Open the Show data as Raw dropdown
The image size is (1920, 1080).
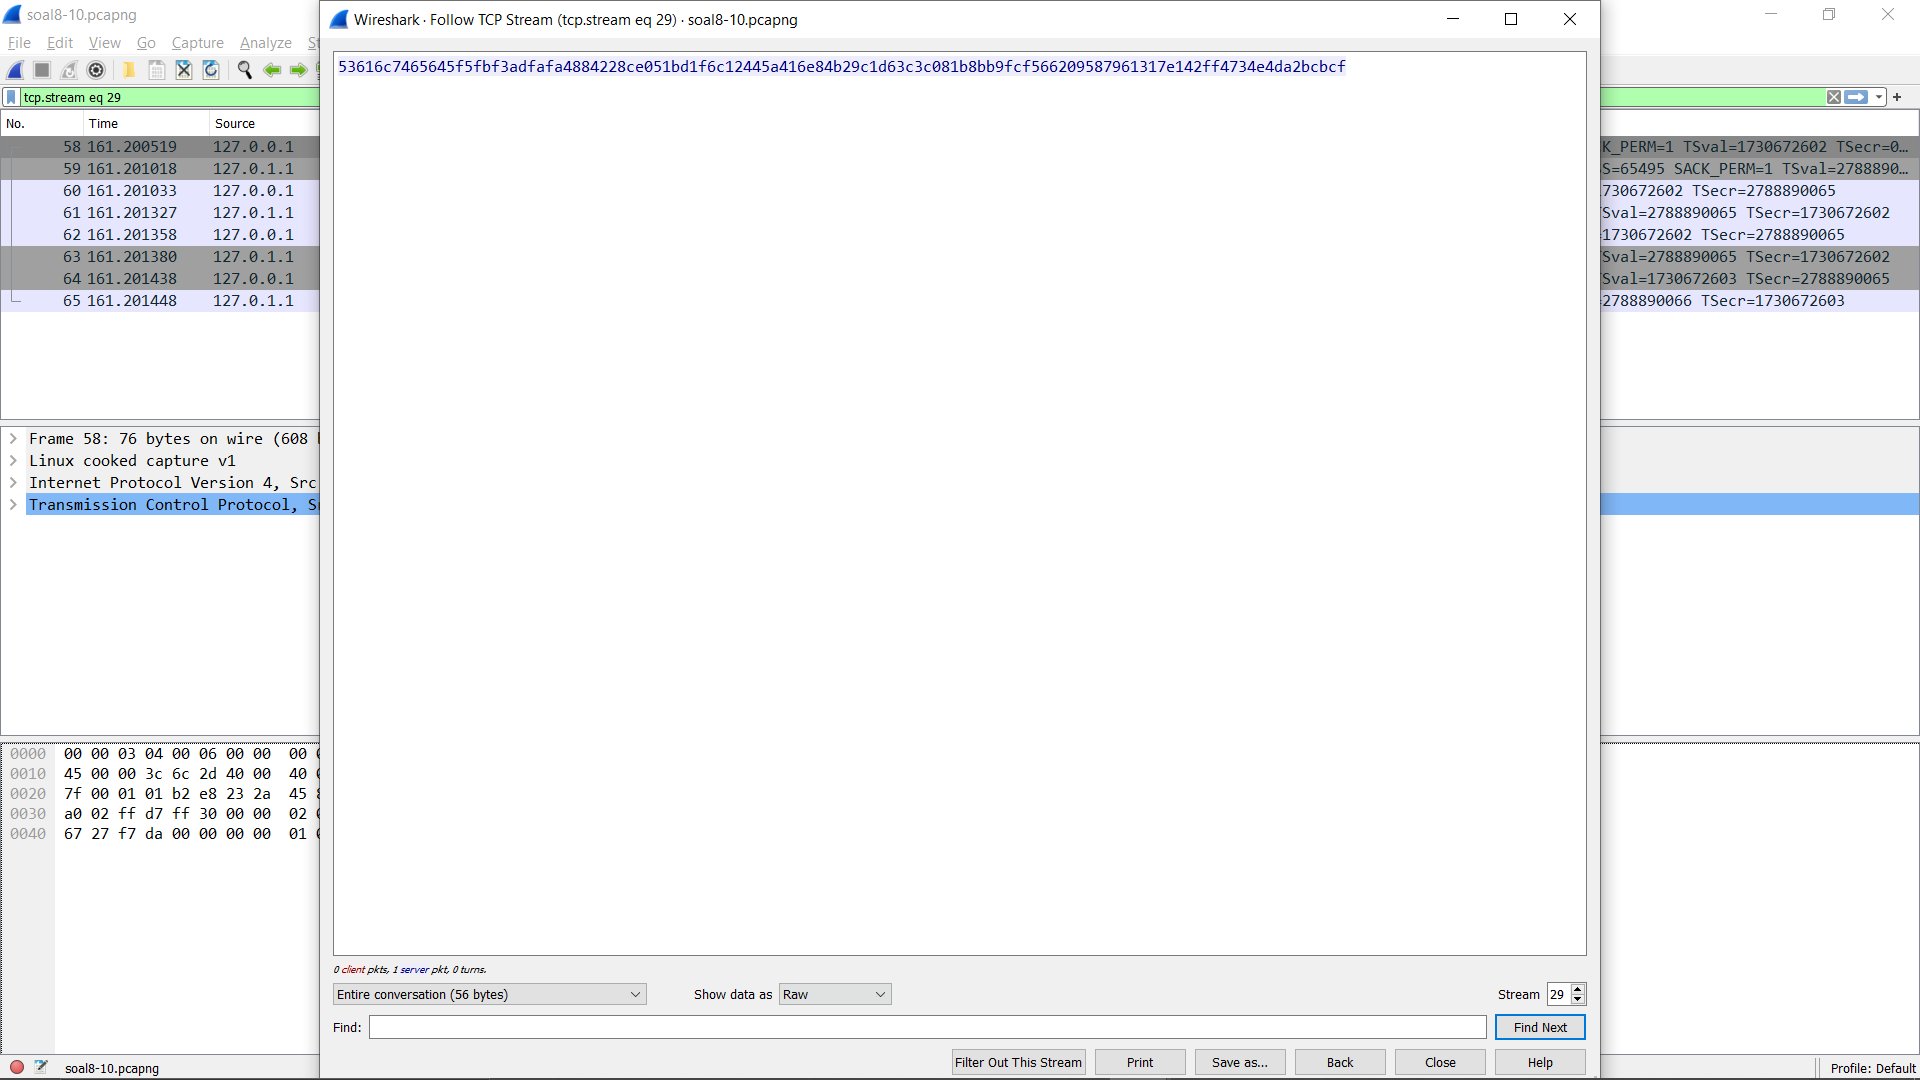click(x=834, y=994)
